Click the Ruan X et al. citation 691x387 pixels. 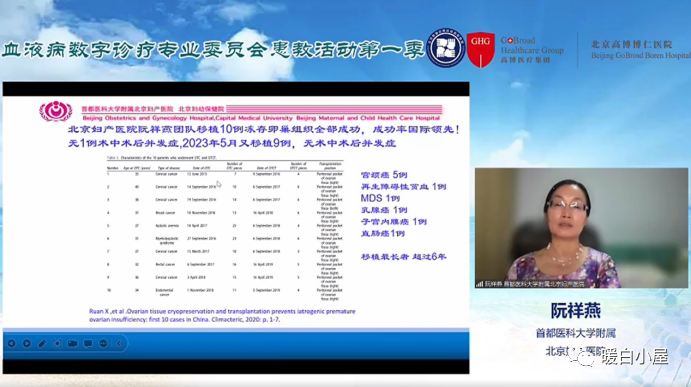click(222, 315)
